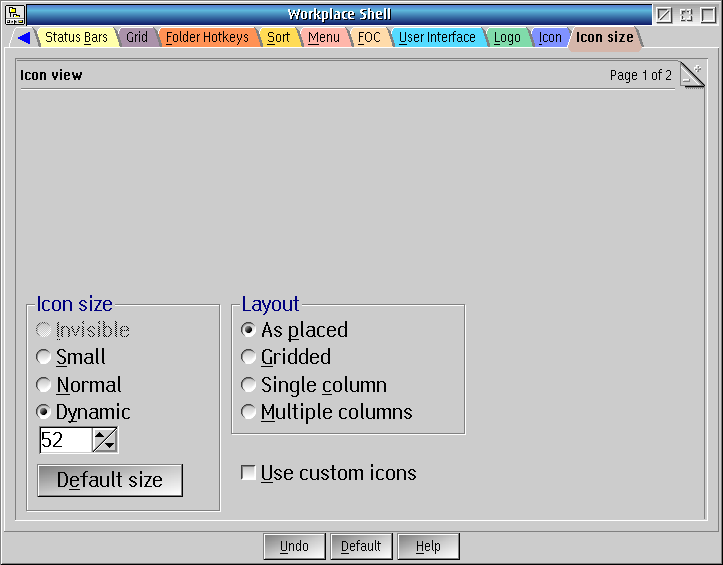This screenshot has width=723, height=565.
Task: Select the Dynamic icon size option
Action: [x=83, y=412]
